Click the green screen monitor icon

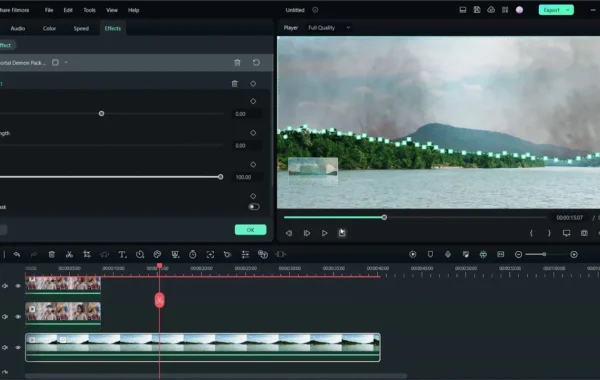click(175, 254)
